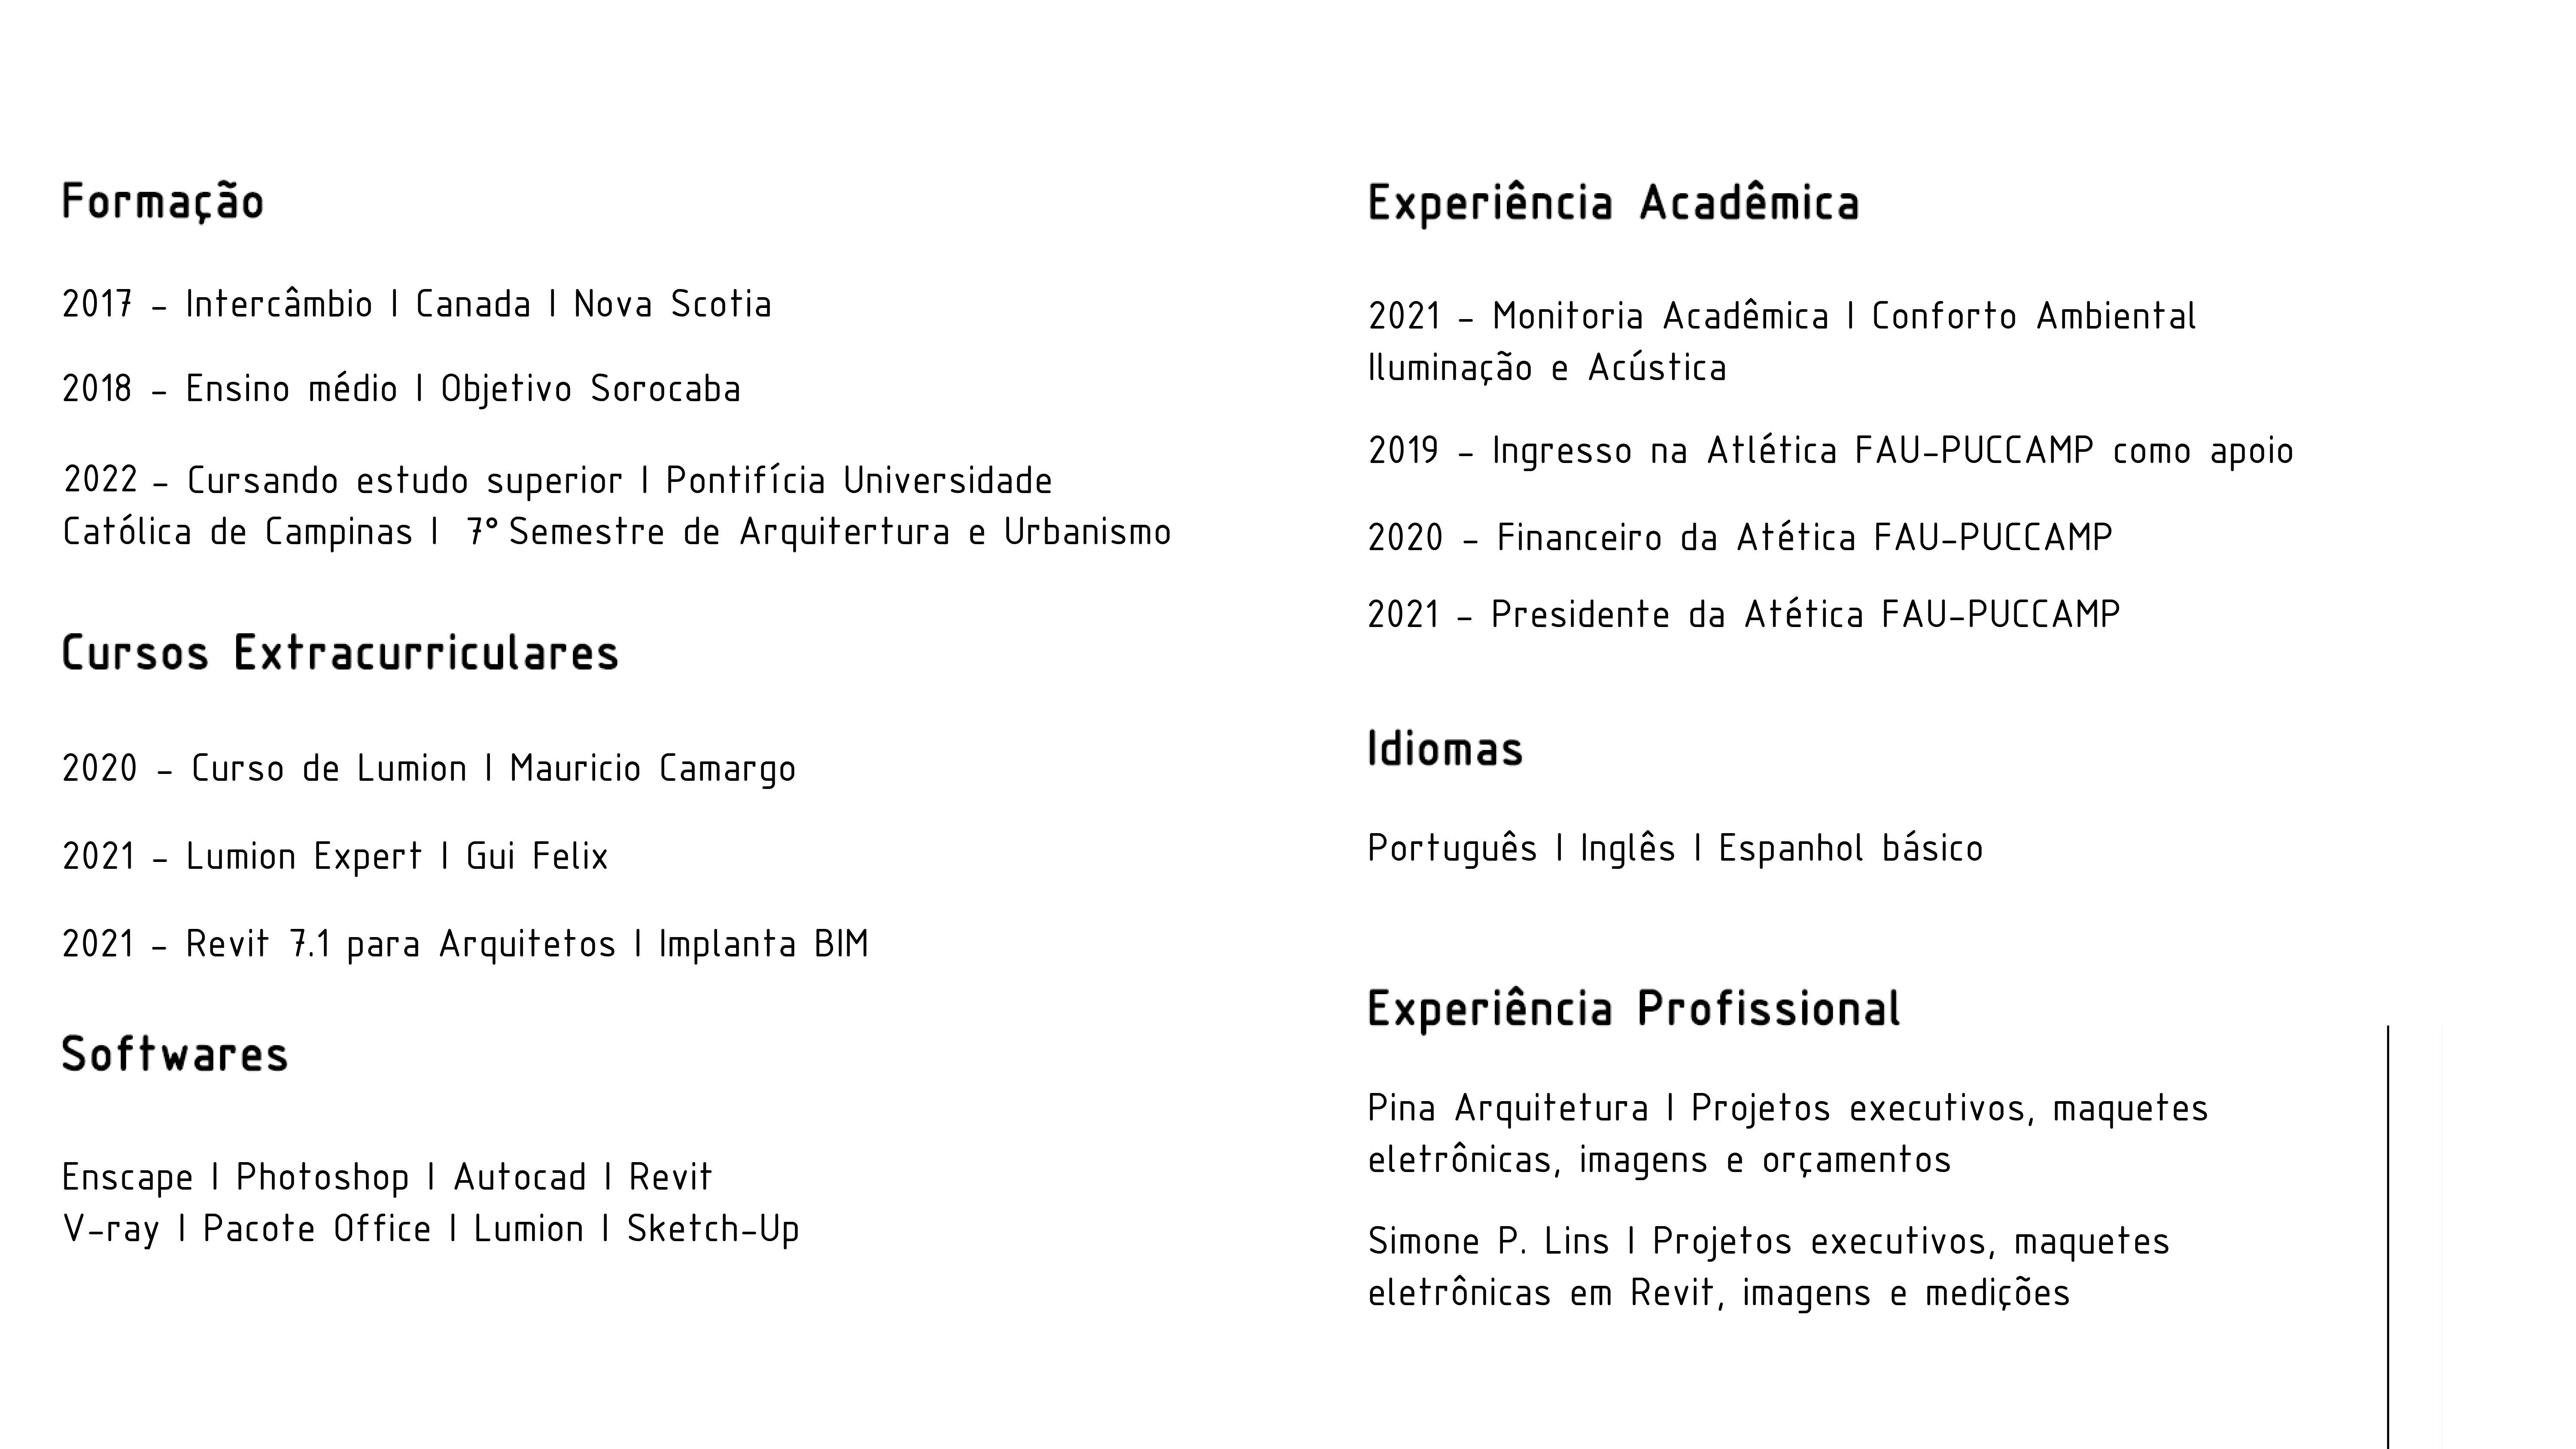
Task: Click the Ingresso na Atlética entry
Action: click(x=1830, y=451)
